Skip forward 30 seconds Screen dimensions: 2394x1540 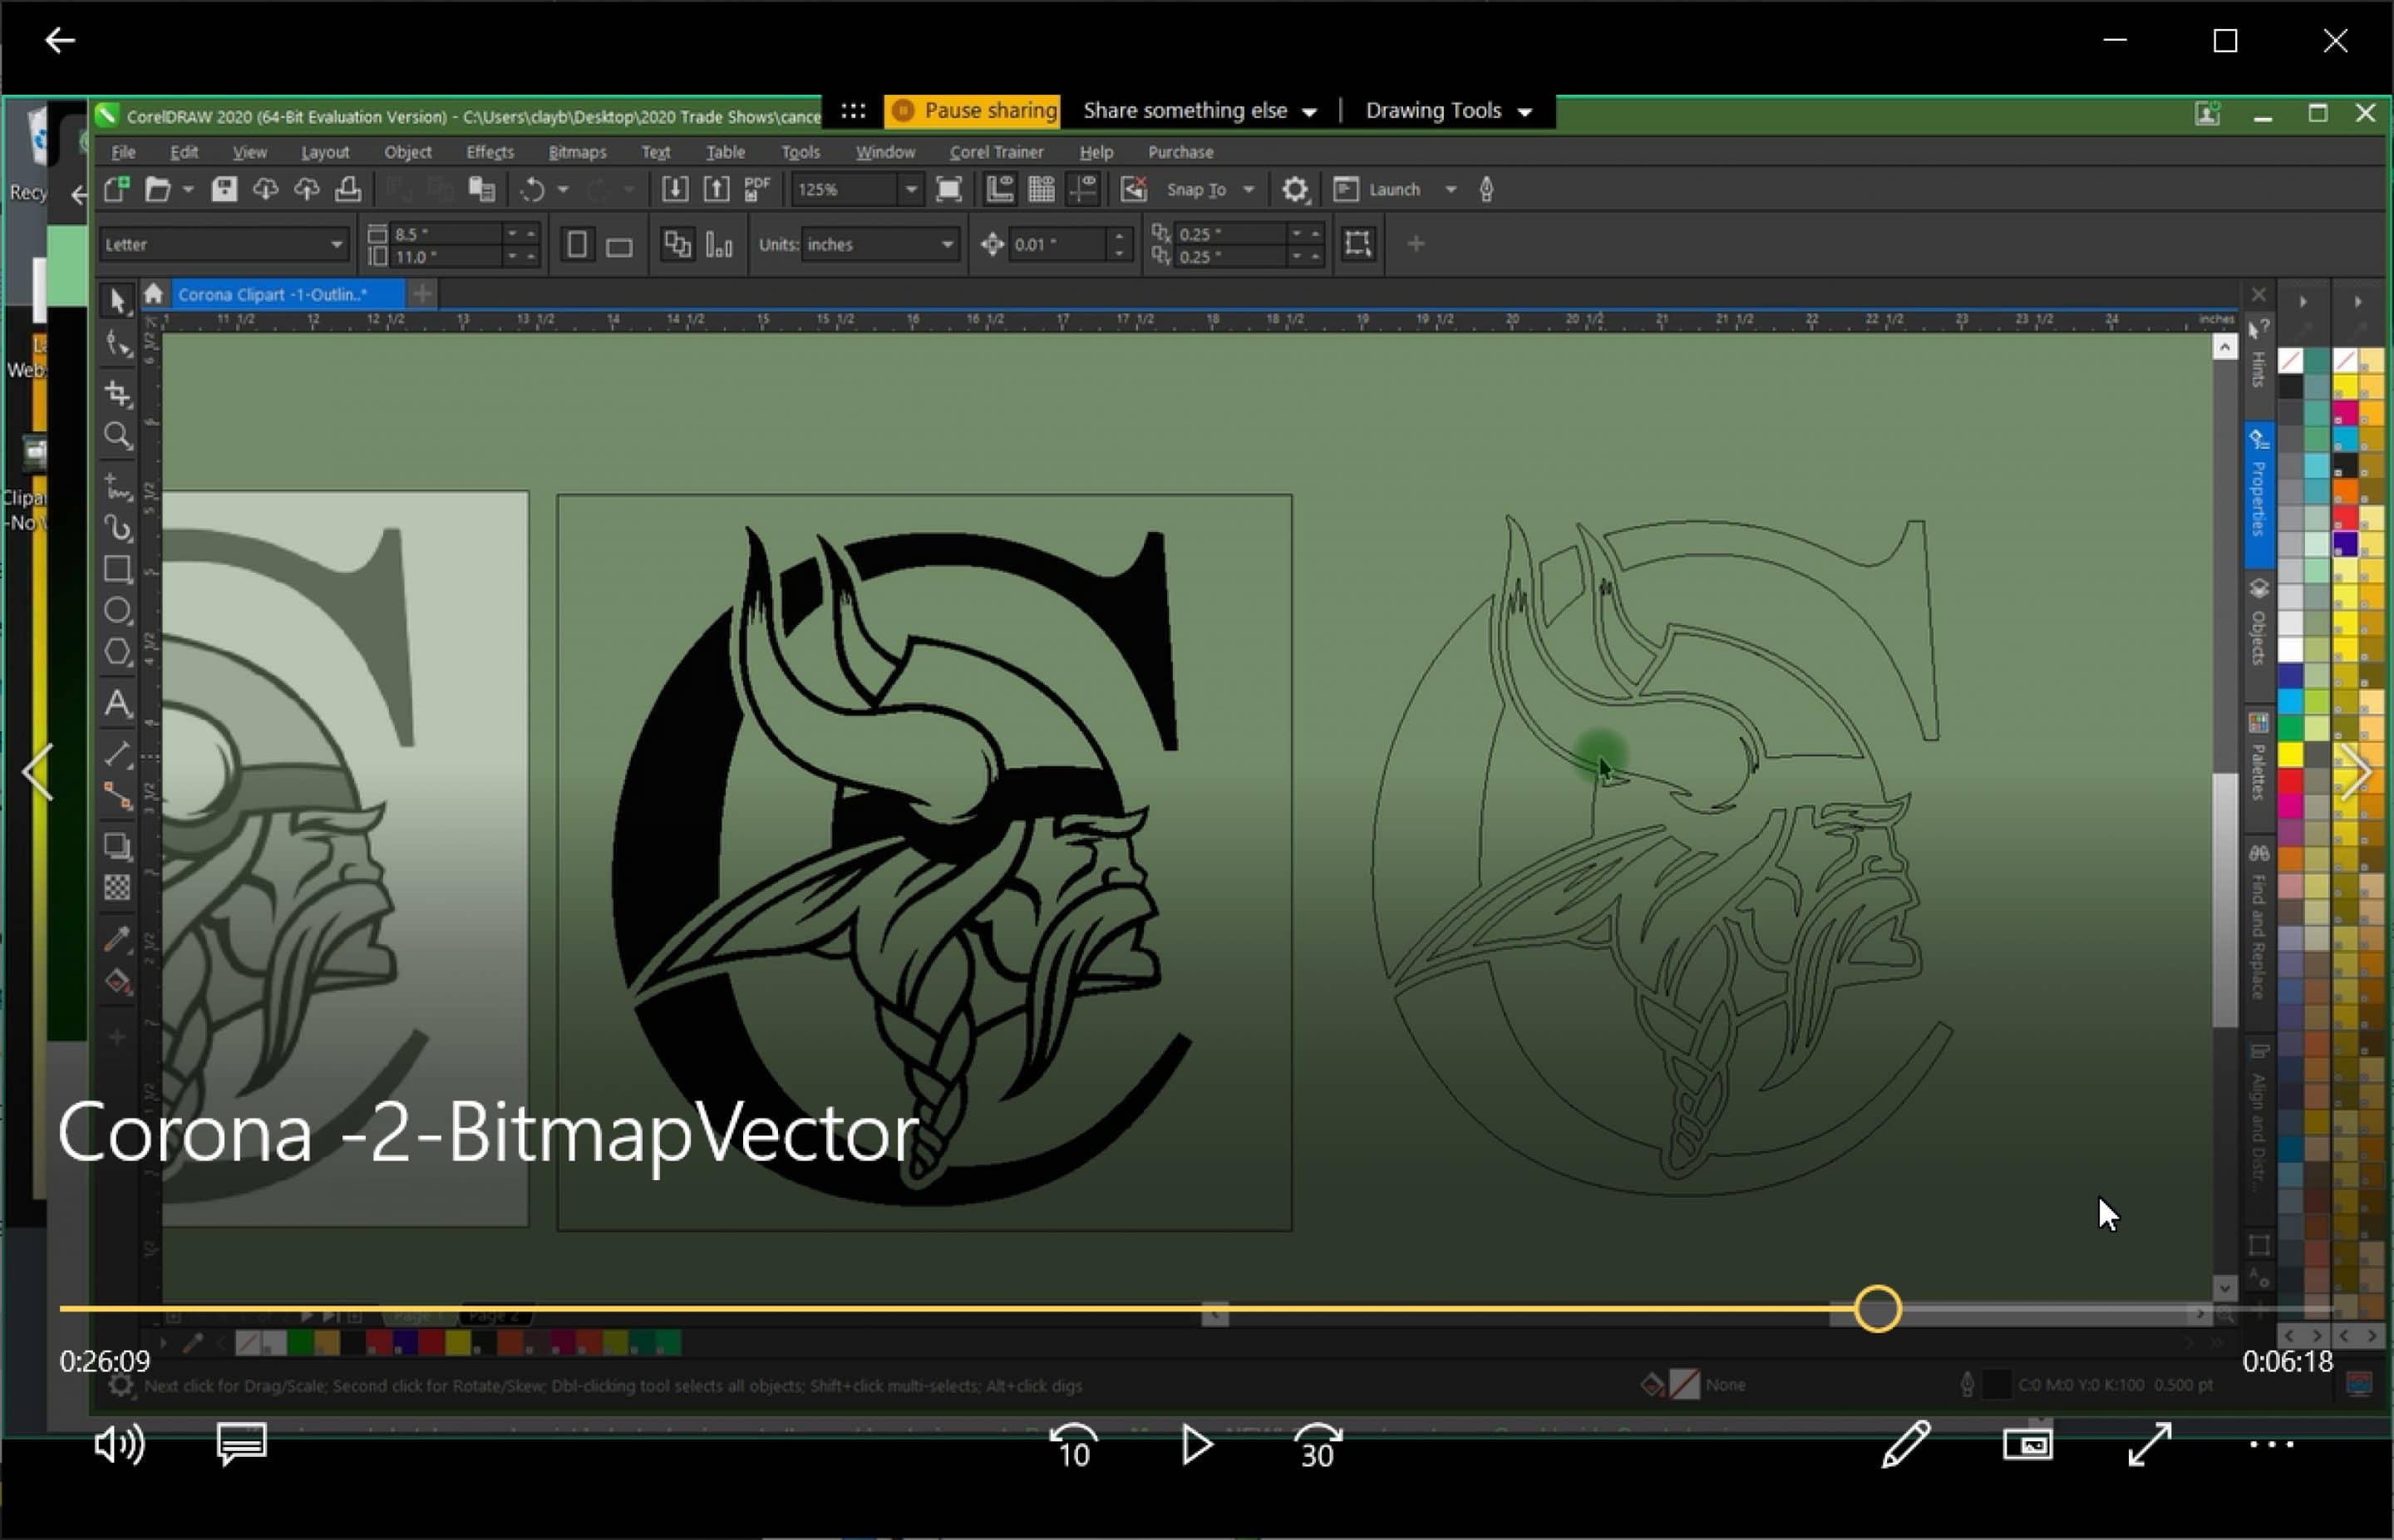1318,1446
